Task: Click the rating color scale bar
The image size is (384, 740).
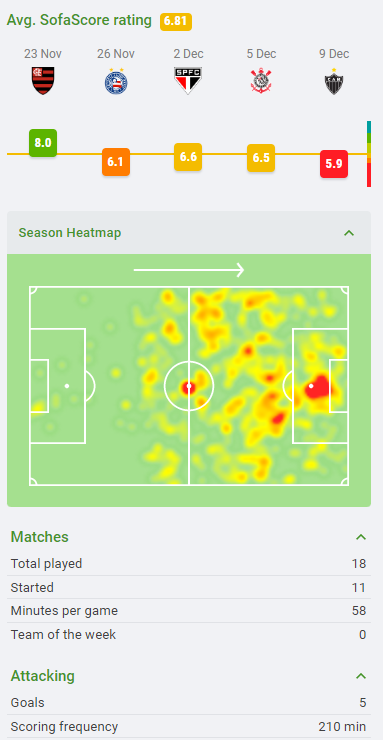Action: [369, 154]
